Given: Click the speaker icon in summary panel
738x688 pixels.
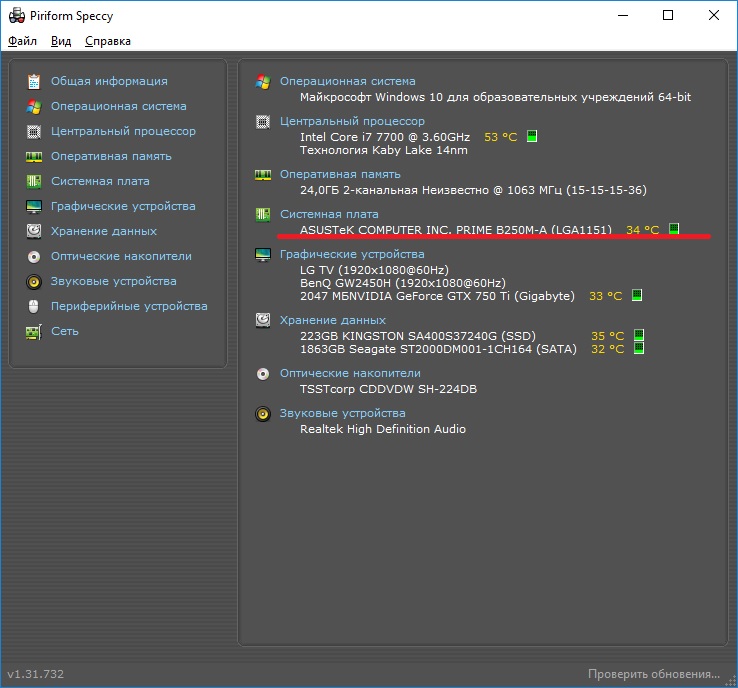Looking at the screenshot, I should (263, 414).
